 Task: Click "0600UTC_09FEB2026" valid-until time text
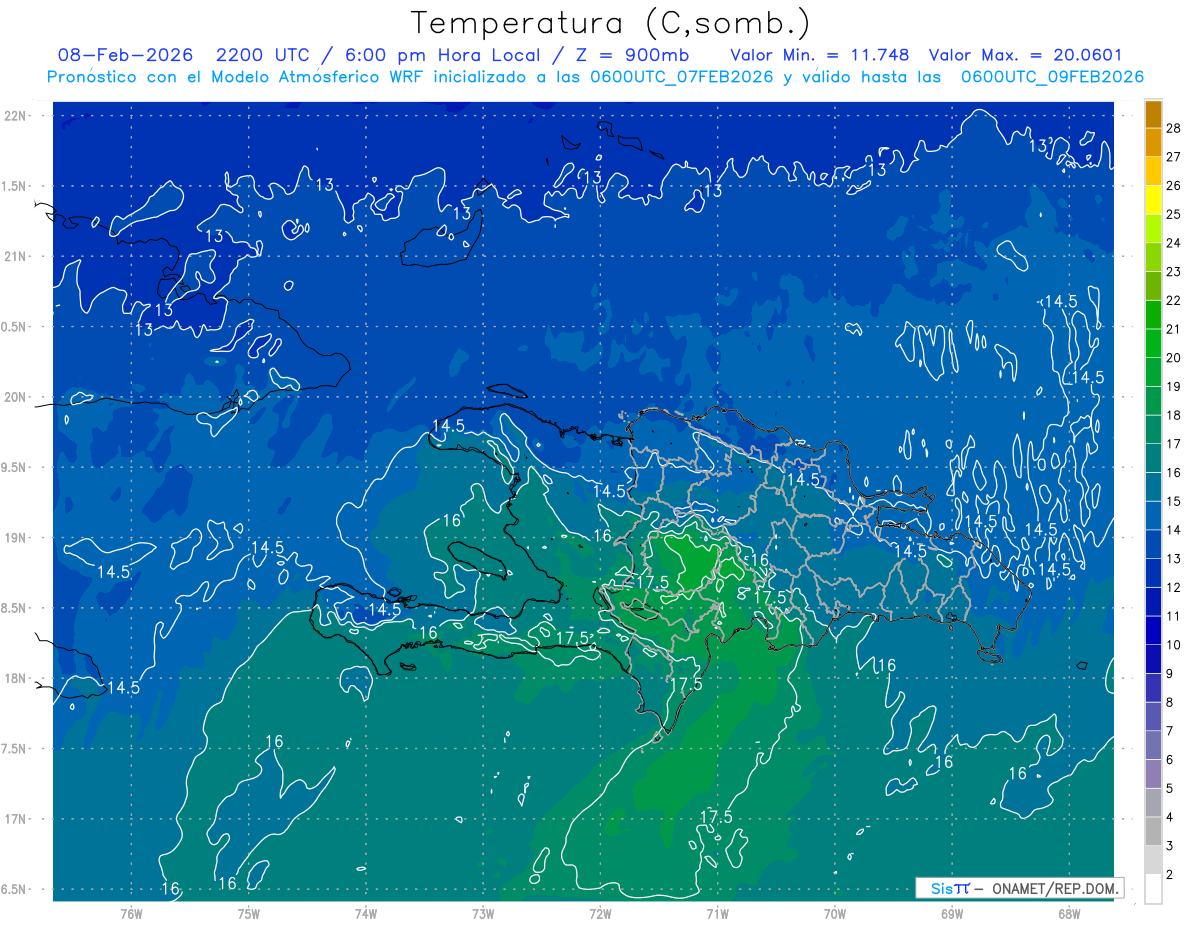click(x=1053, y=77)
